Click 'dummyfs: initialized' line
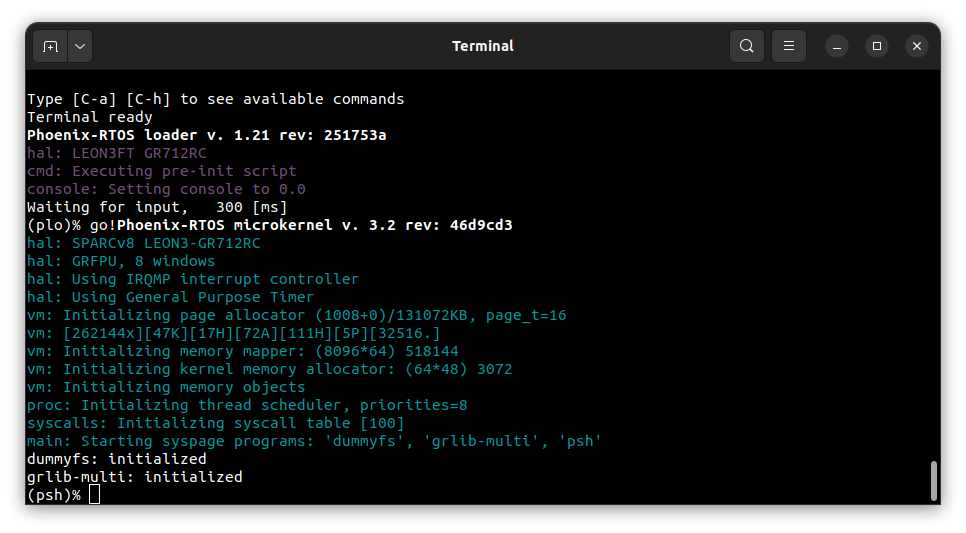The image size is (966, 533). click(116, 459)
